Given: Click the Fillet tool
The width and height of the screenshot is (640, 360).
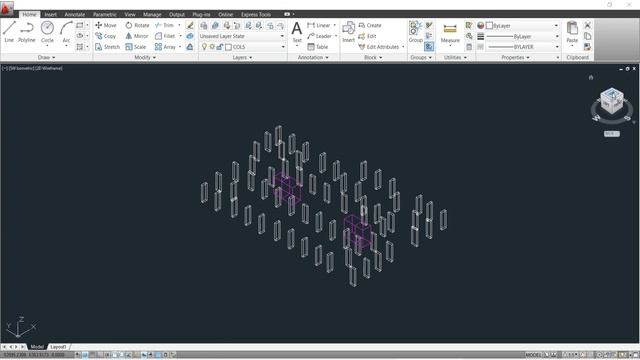Looking at the screenshot, I should (165, 36).
